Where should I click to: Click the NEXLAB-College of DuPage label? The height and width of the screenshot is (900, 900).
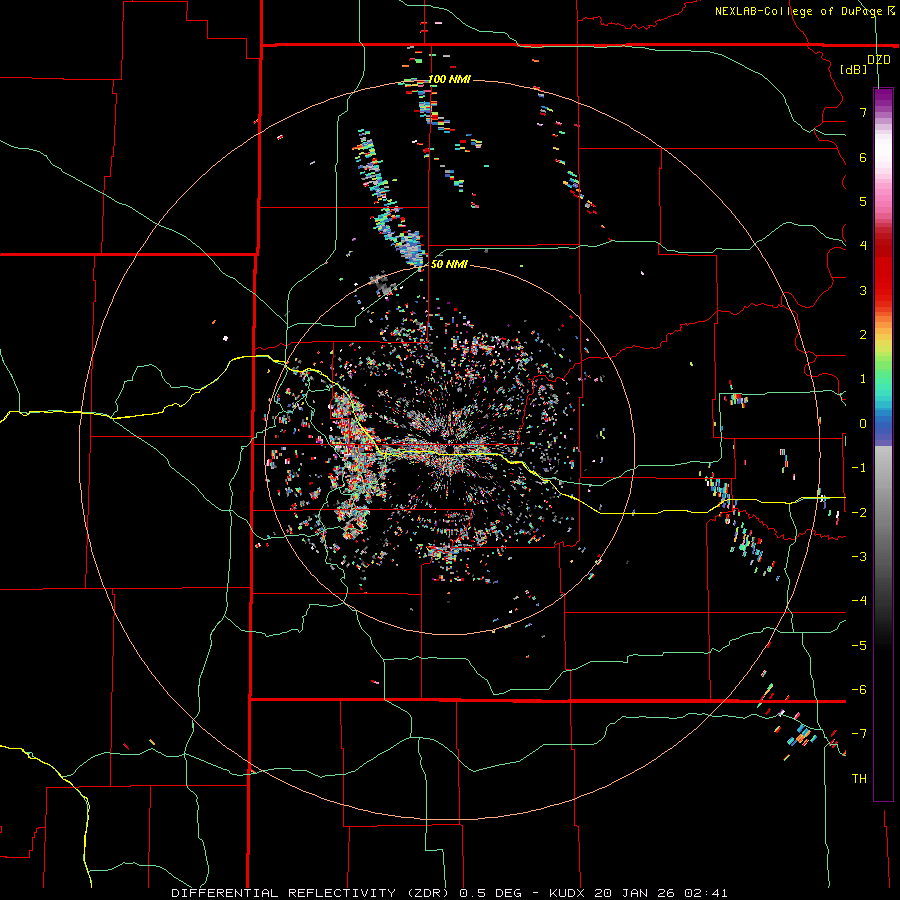pos(805,11)
